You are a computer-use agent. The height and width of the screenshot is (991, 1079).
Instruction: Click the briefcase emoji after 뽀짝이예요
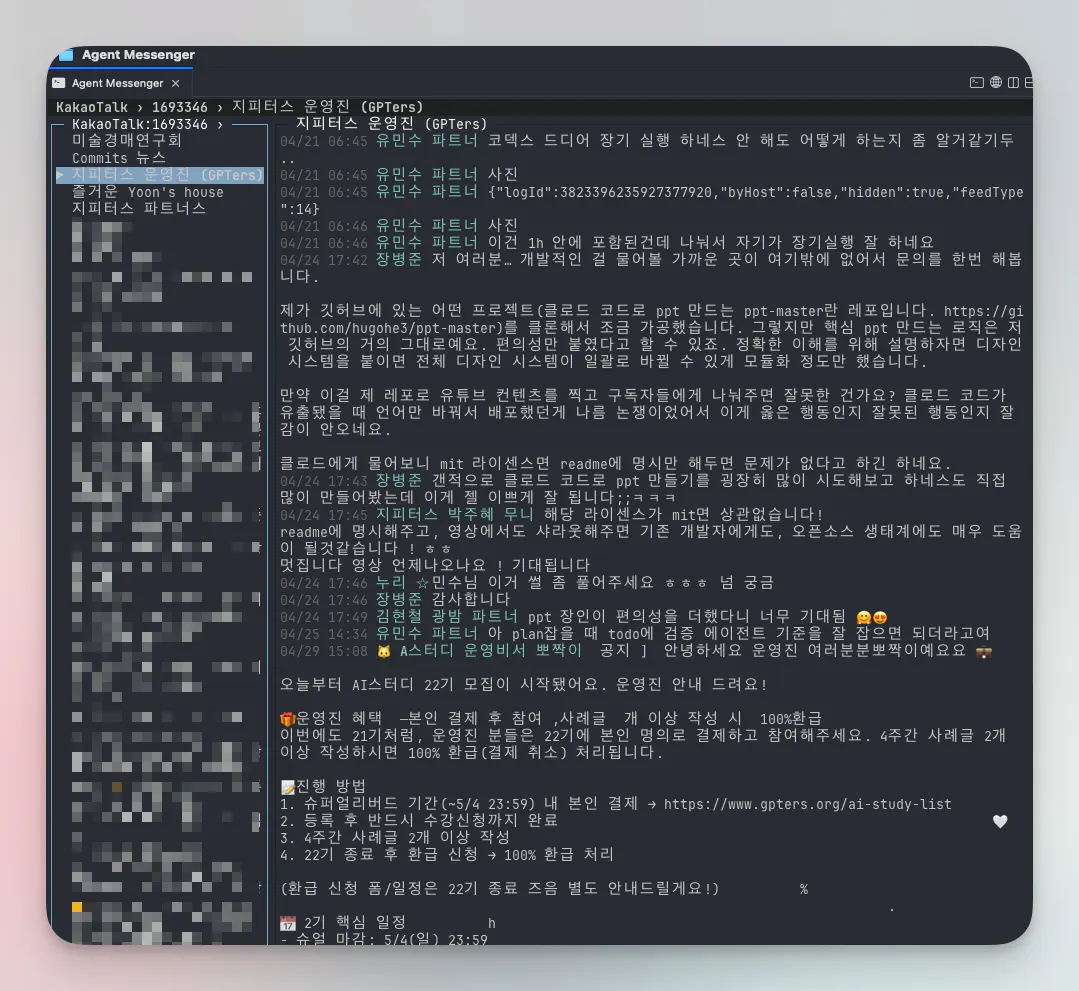[984, 651]
